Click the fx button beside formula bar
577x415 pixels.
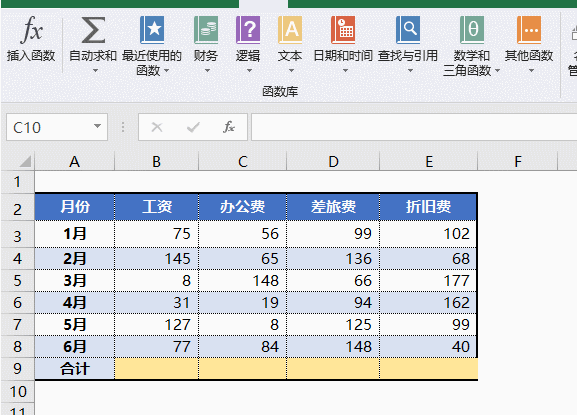(x=229, y=127)
